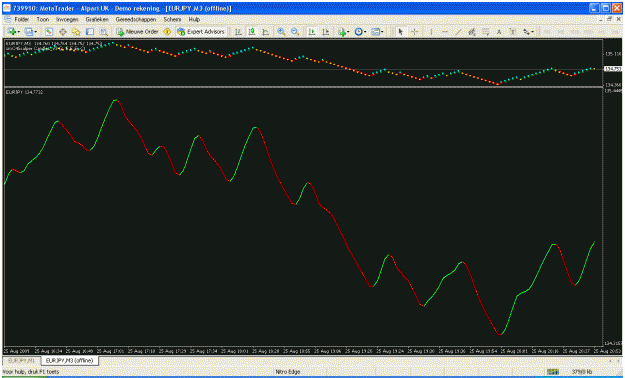Expand the templates dropdown arrow
This screenshot has height=378, width=625.
click(382, 32)
